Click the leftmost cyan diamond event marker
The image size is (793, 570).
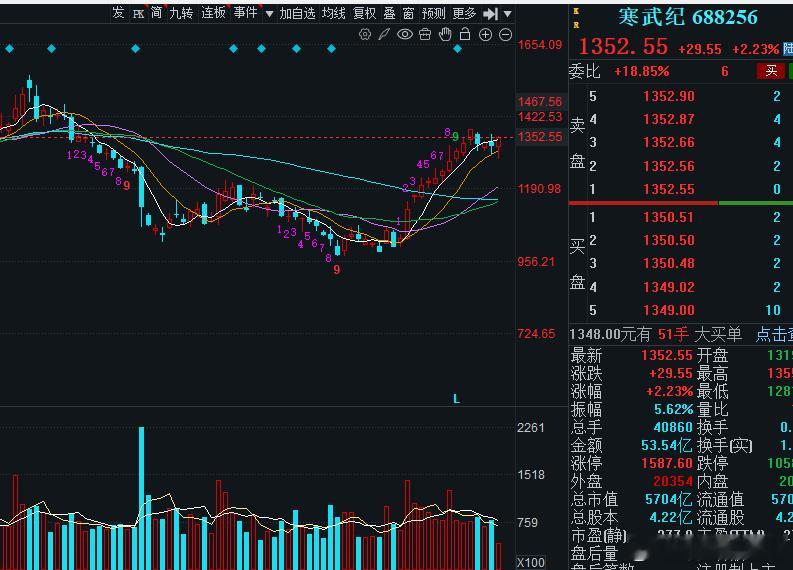pos(9,49)
